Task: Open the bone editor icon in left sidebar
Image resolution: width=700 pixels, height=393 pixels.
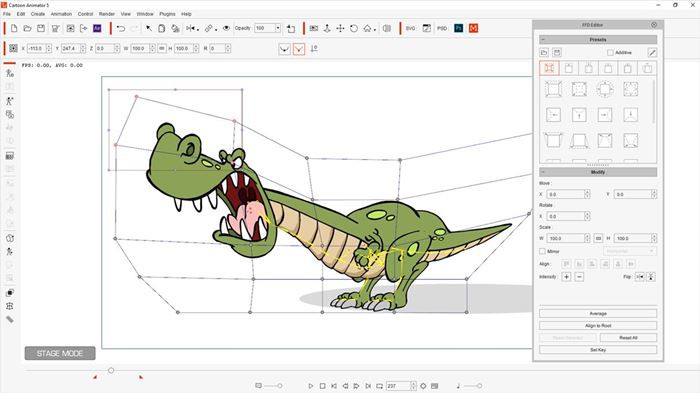Action: point(9,101)
